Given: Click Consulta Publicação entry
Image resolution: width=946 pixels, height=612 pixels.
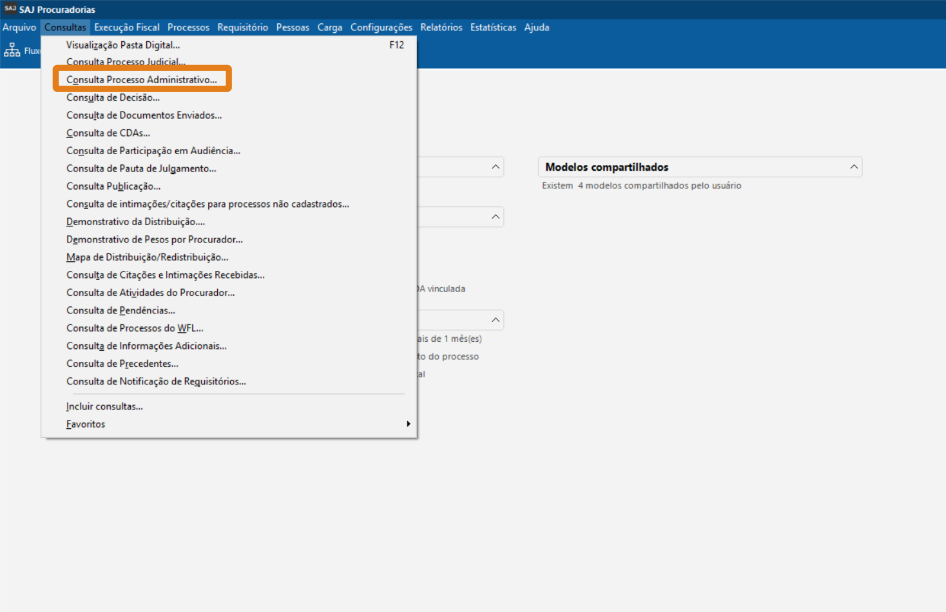Looking at the screenshot, I should coord(113,186).
